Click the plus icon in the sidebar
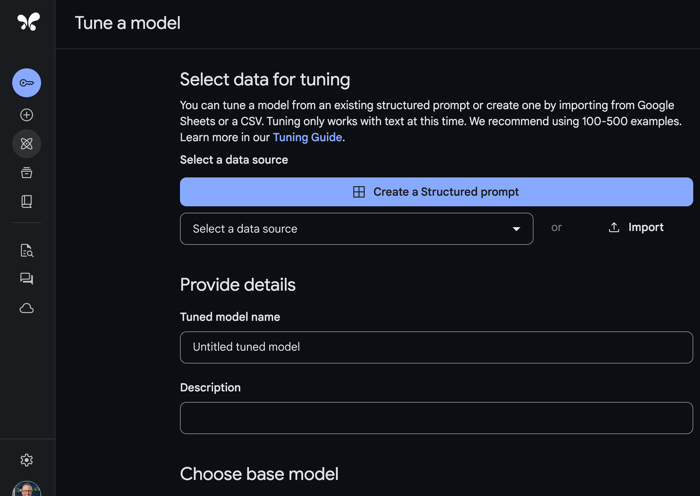Image resolution: width=700 pixels, height=496 pixels. (x=27, y=115)
